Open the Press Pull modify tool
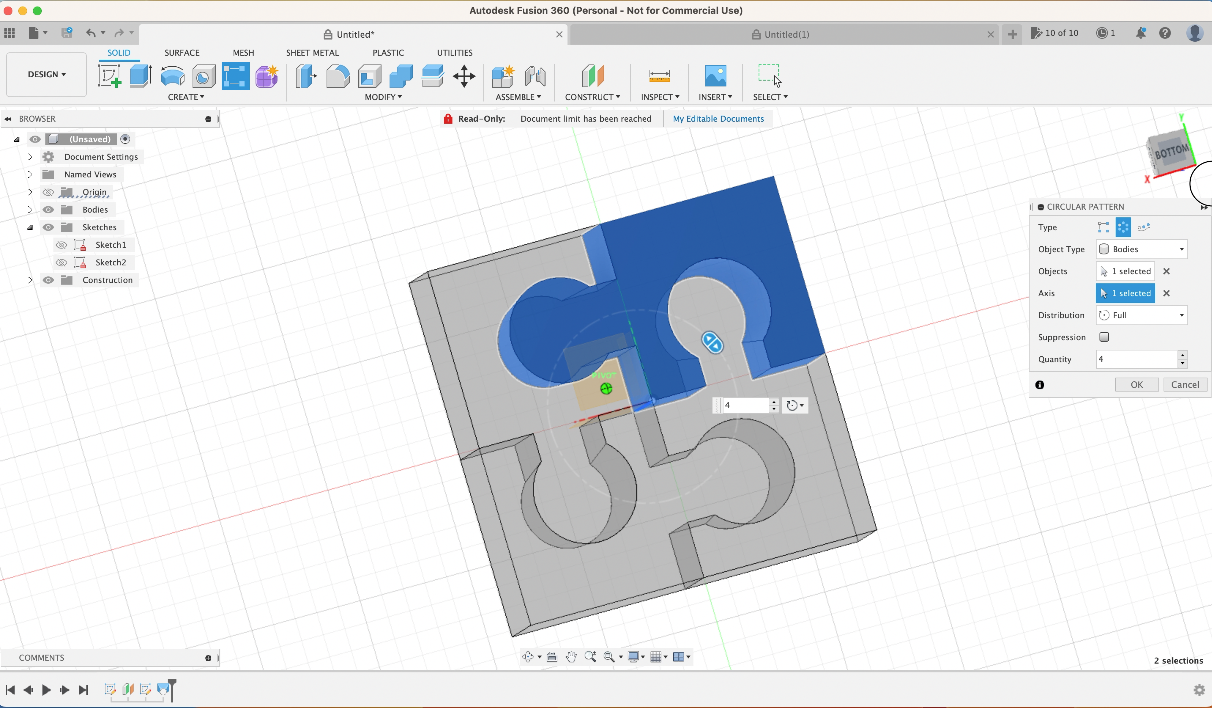The image size is (1212, 708). pyautogui.click(x=307, y=76)
